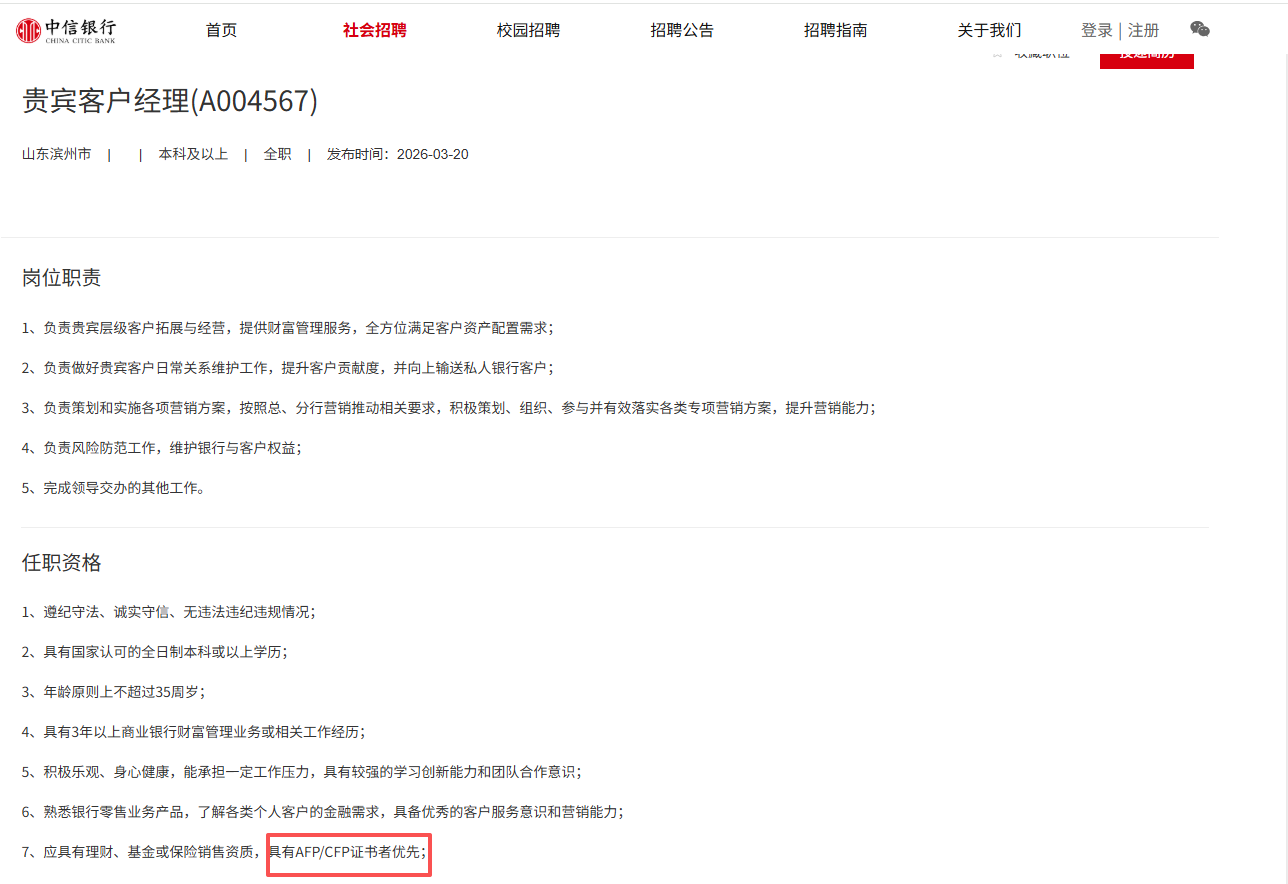The height and width of the screenshot is (884, 1288).
Task: Click the China CITIC Bank logo
Action: coord(66,30)
